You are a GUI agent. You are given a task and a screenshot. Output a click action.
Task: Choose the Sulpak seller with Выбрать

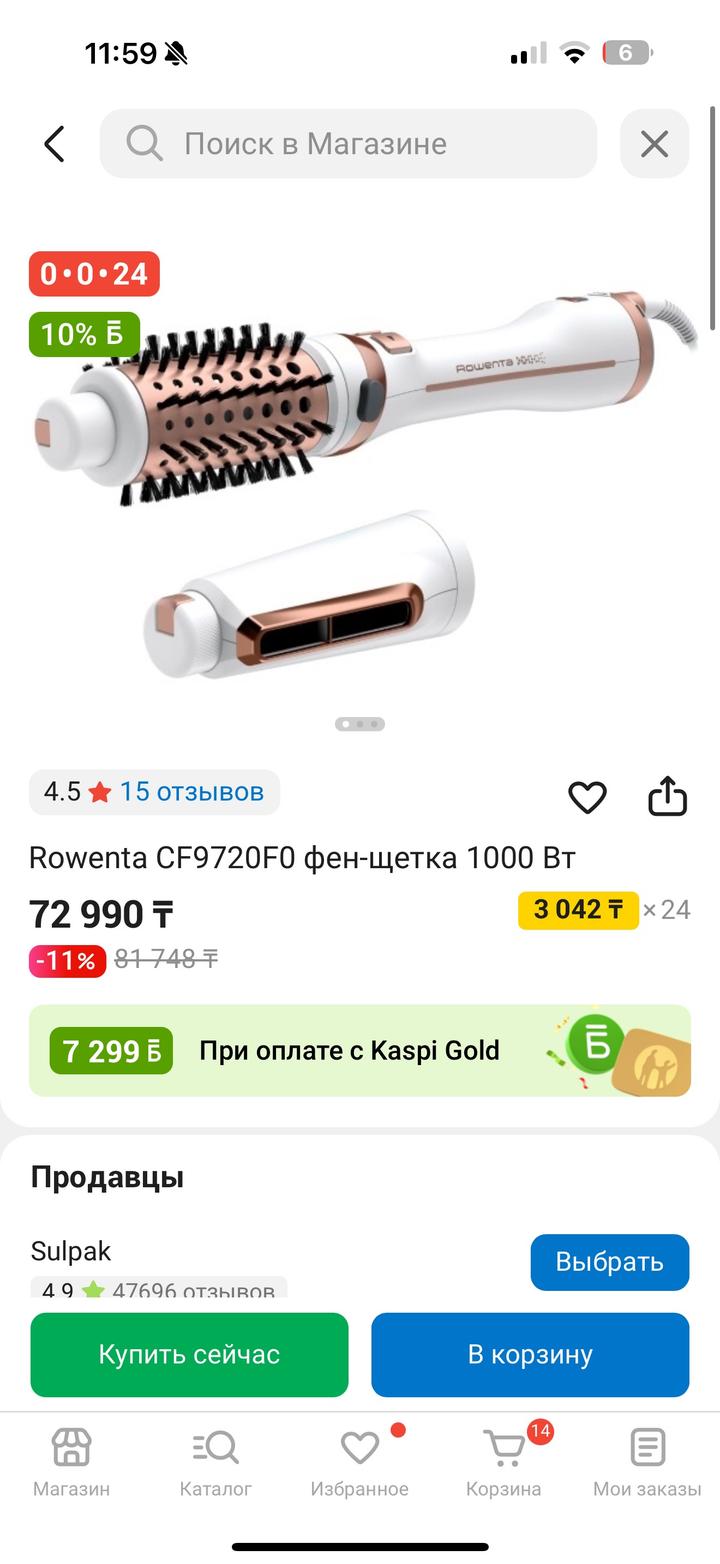click(610, 1262)
